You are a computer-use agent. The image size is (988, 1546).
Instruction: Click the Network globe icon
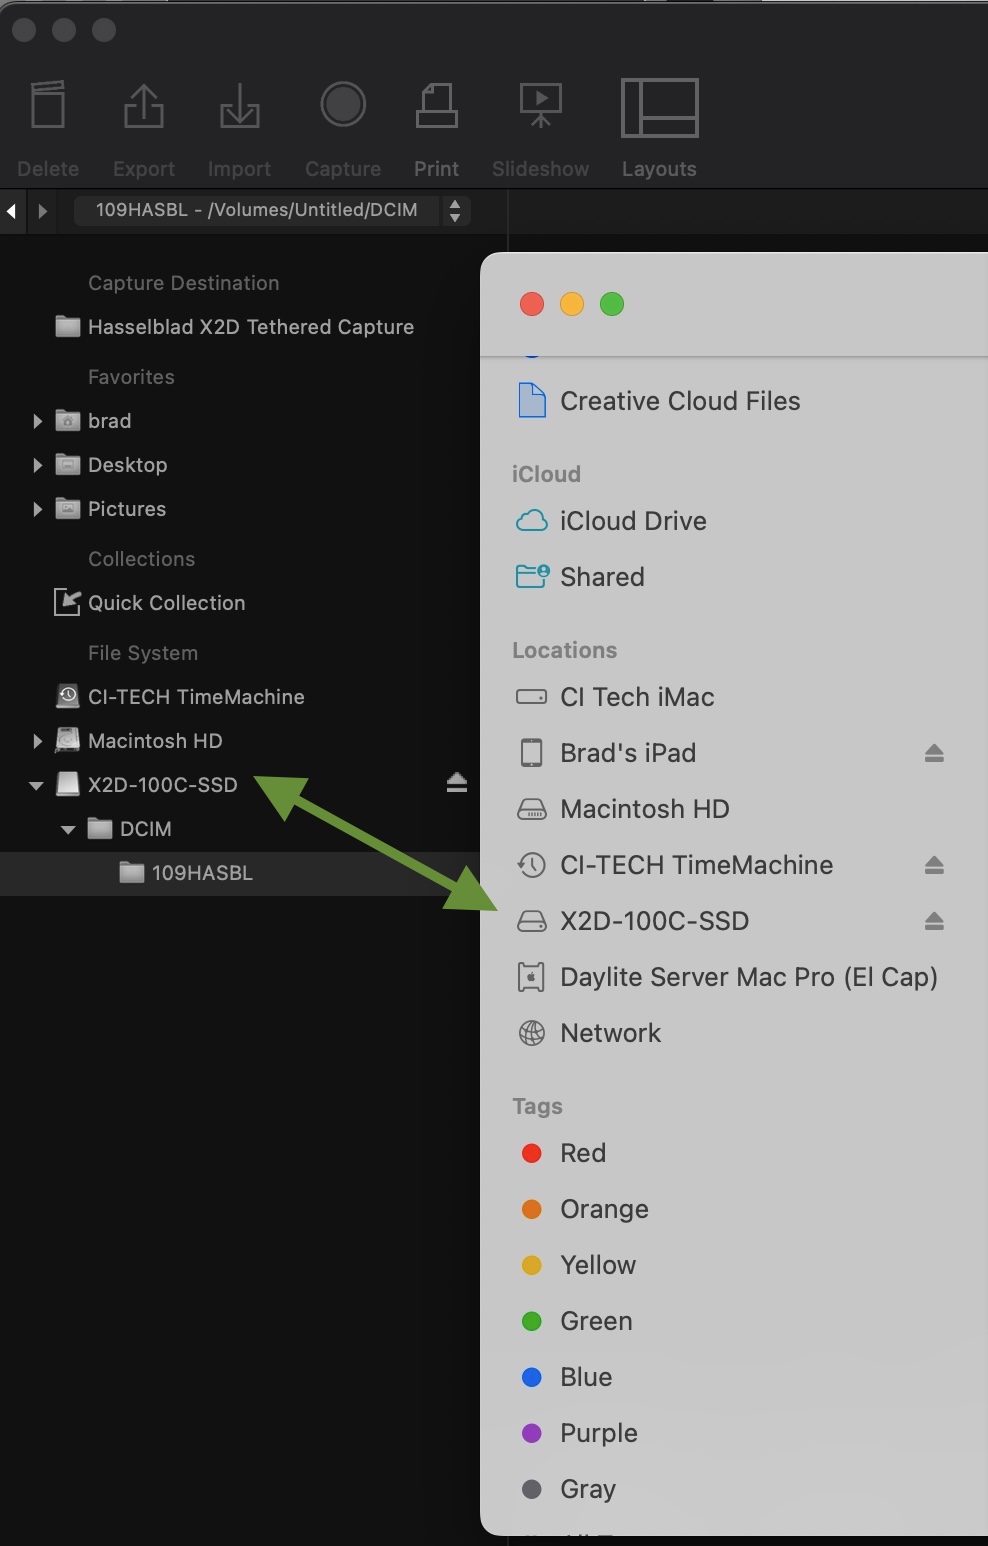532,1033
